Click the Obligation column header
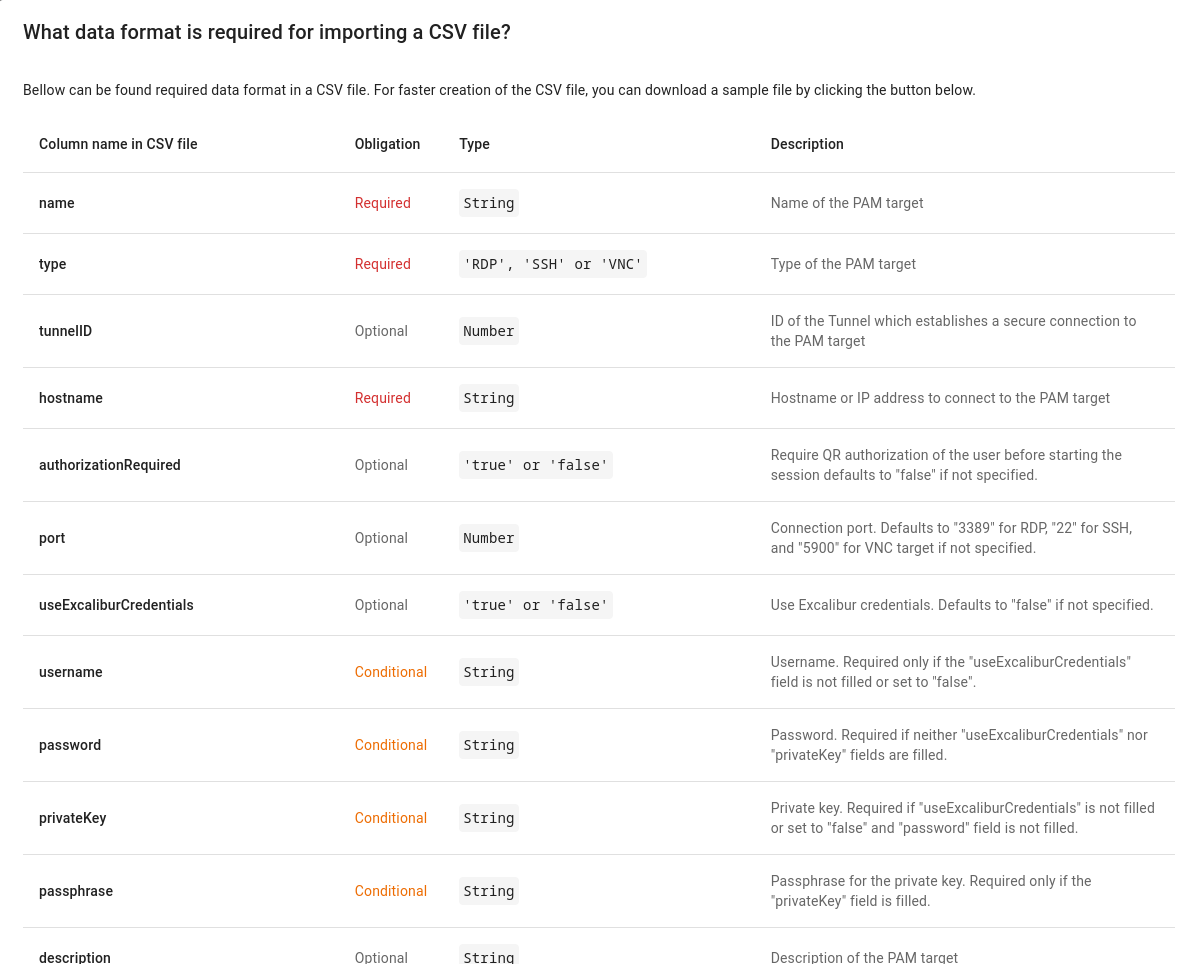The height and width of the screenshot is (977, 1195). pyautogui.click(x=387, y=144)
